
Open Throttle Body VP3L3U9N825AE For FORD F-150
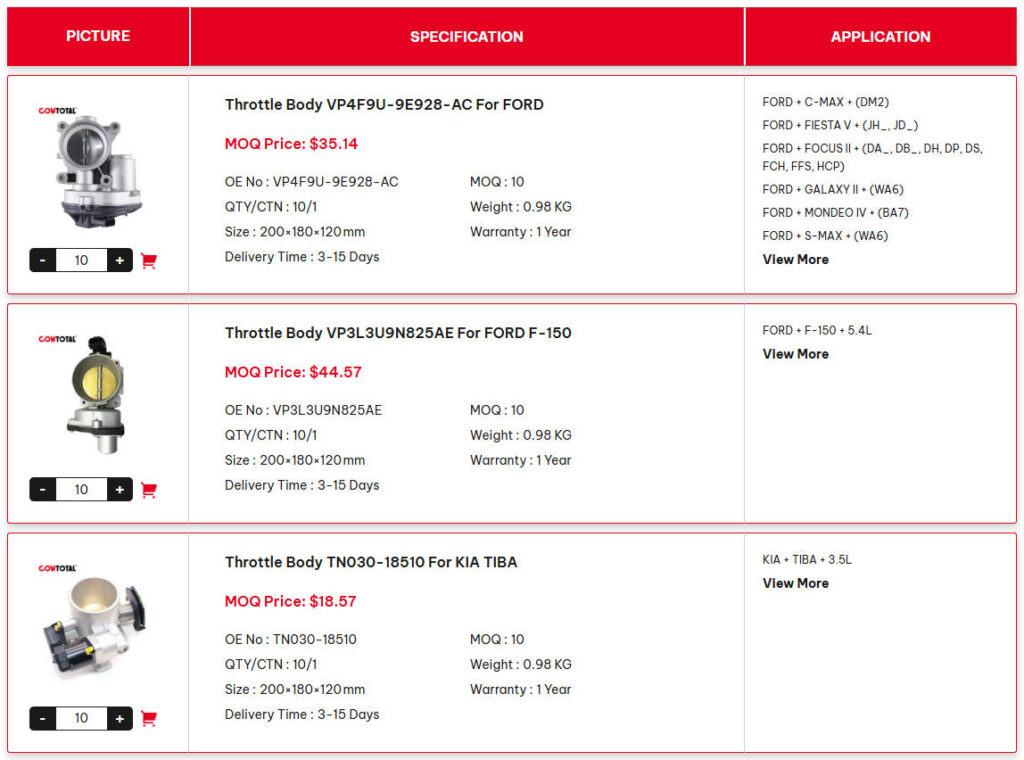[398, 333]
